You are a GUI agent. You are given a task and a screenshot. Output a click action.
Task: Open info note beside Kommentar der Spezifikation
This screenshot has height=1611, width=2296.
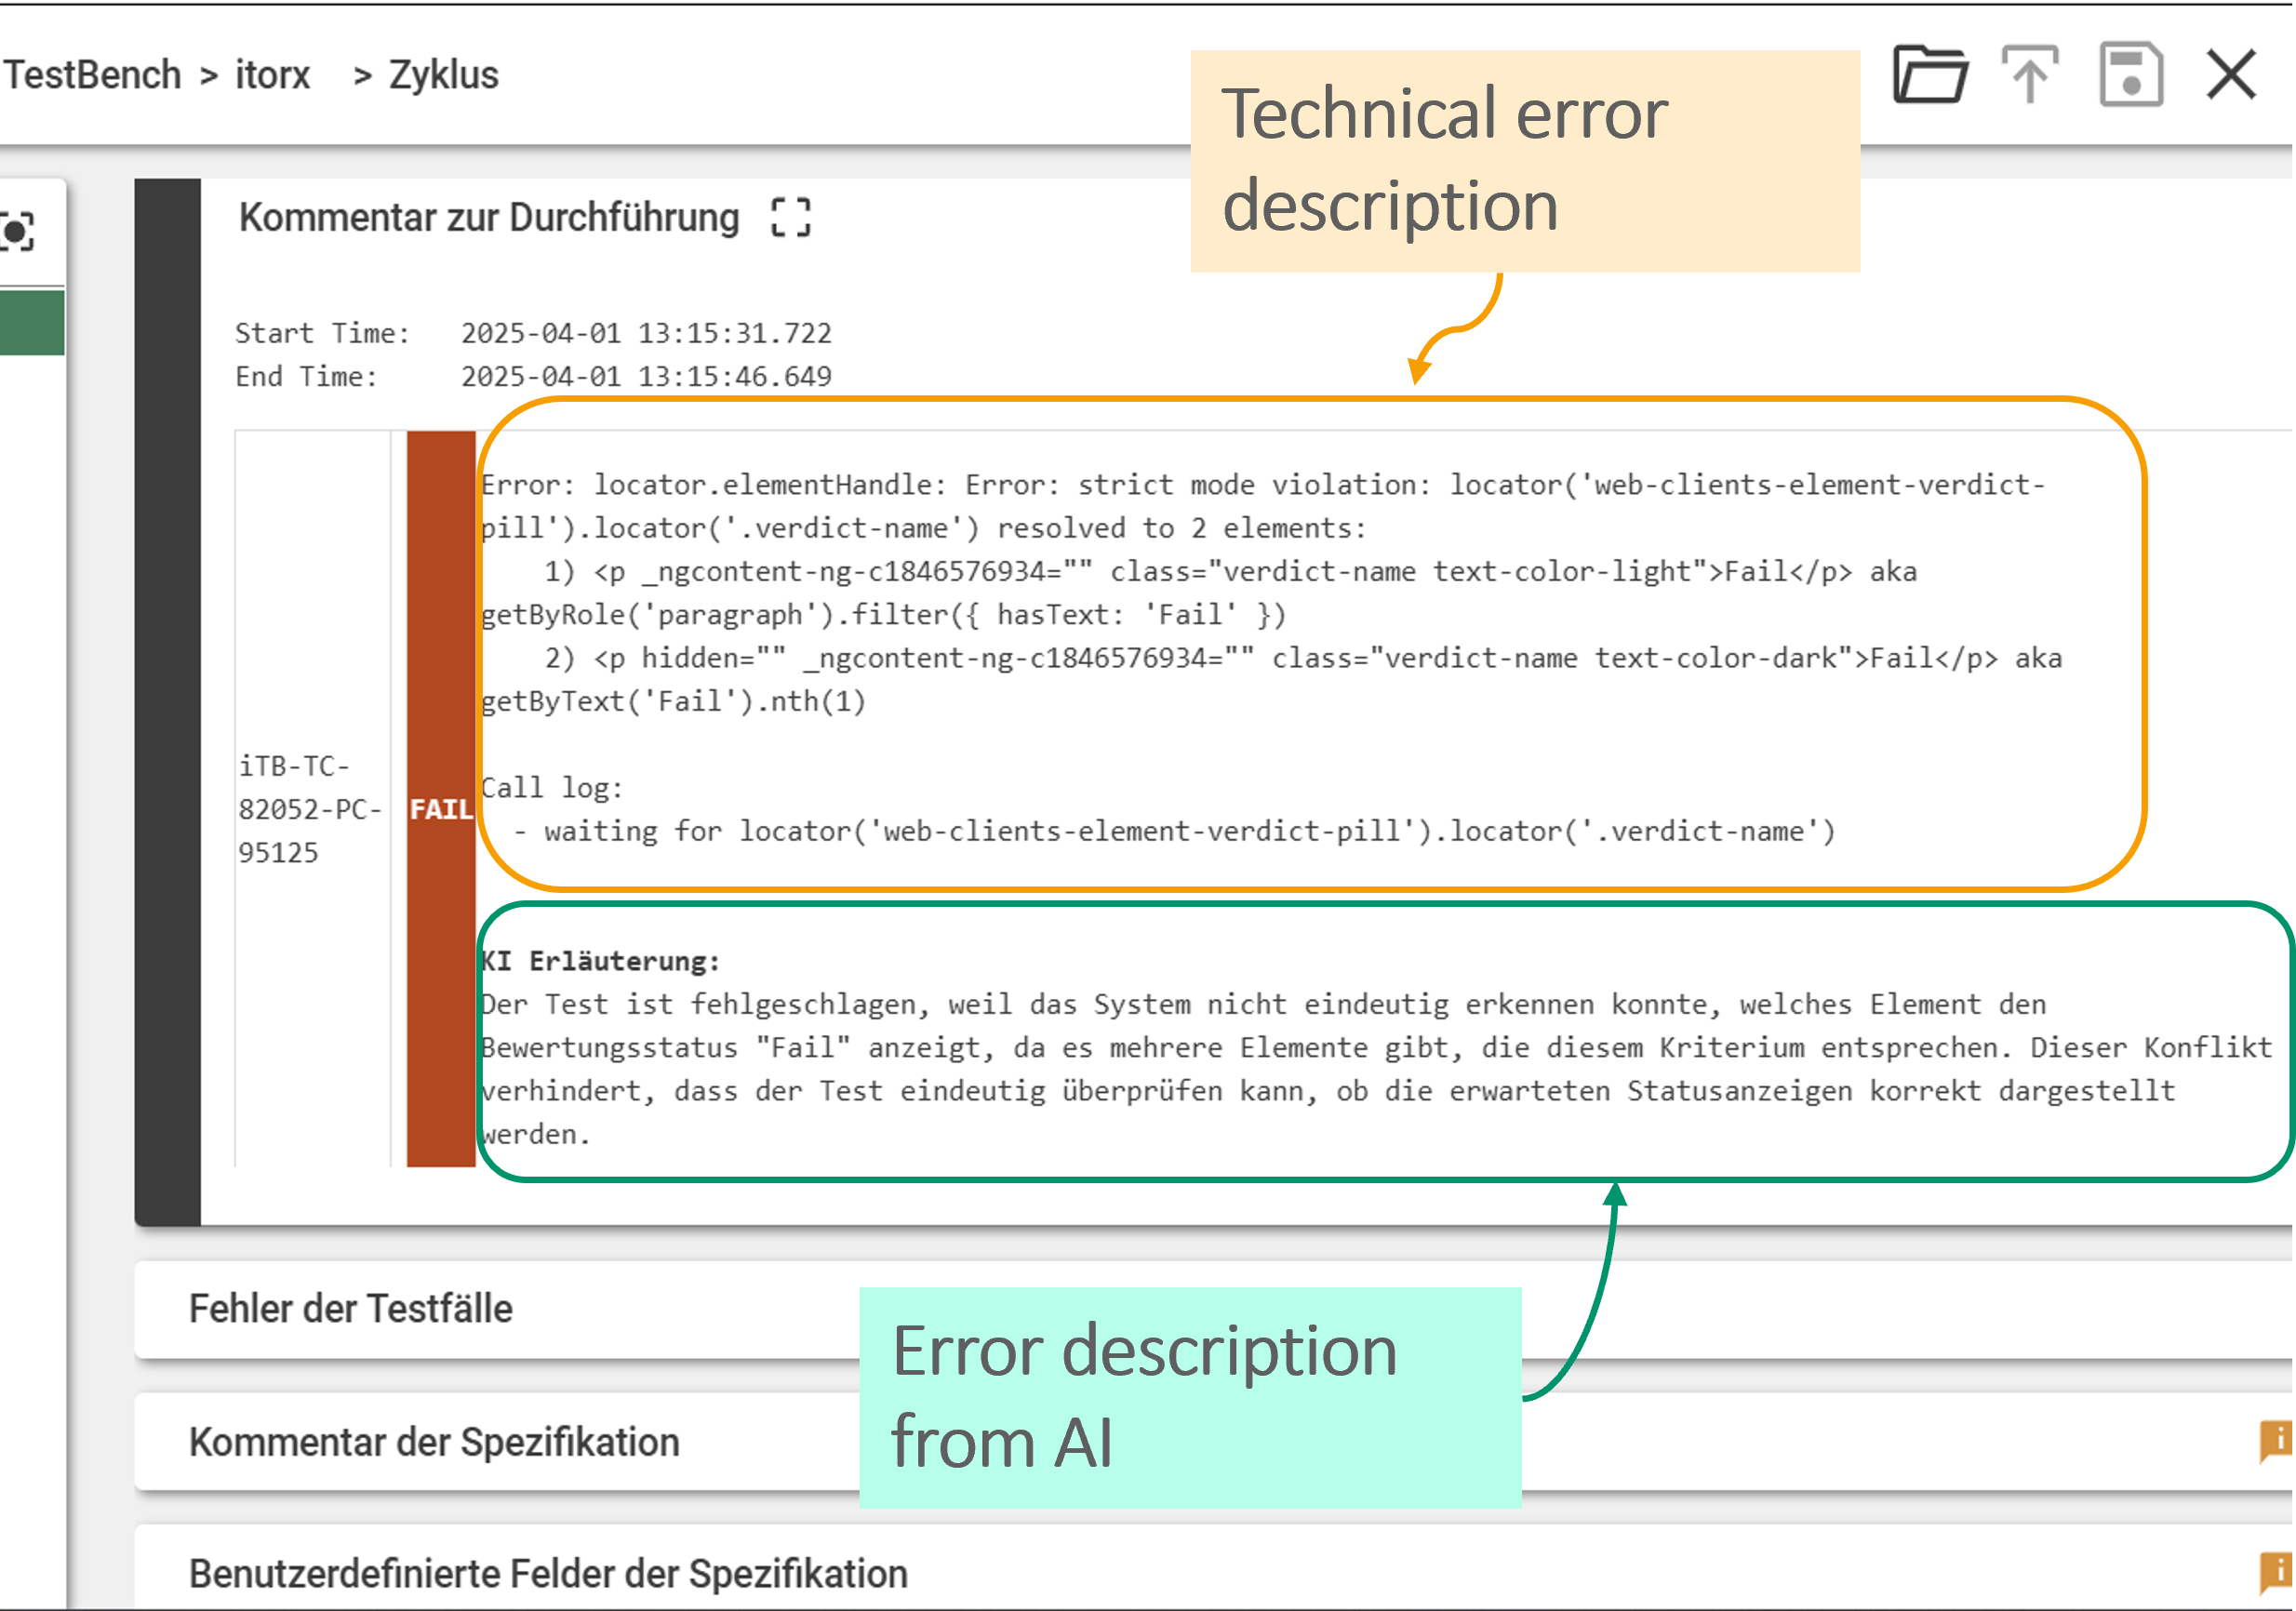[x=2277, y=1441]
